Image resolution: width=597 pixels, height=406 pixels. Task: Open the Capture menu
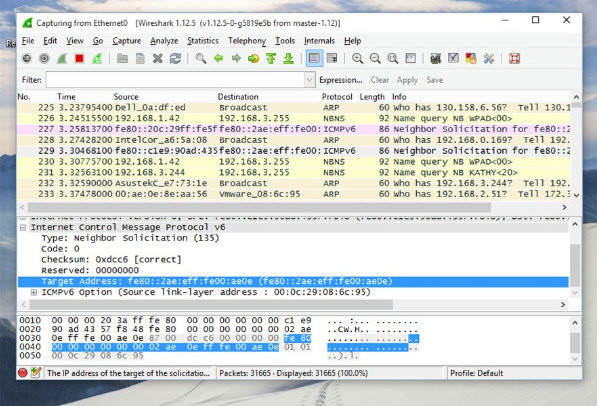[x=126, y=41]
